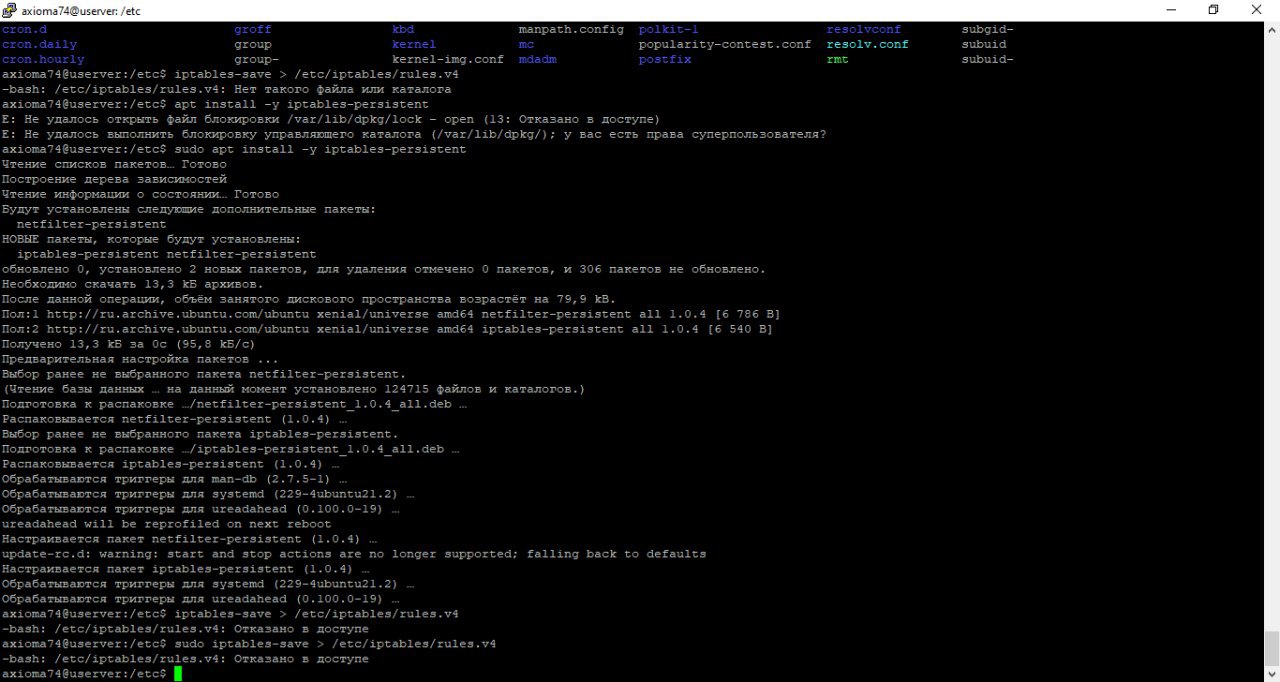1280x682 pixels.
Task: Click the polkit-1 directory name
Action: pos(669,29)
